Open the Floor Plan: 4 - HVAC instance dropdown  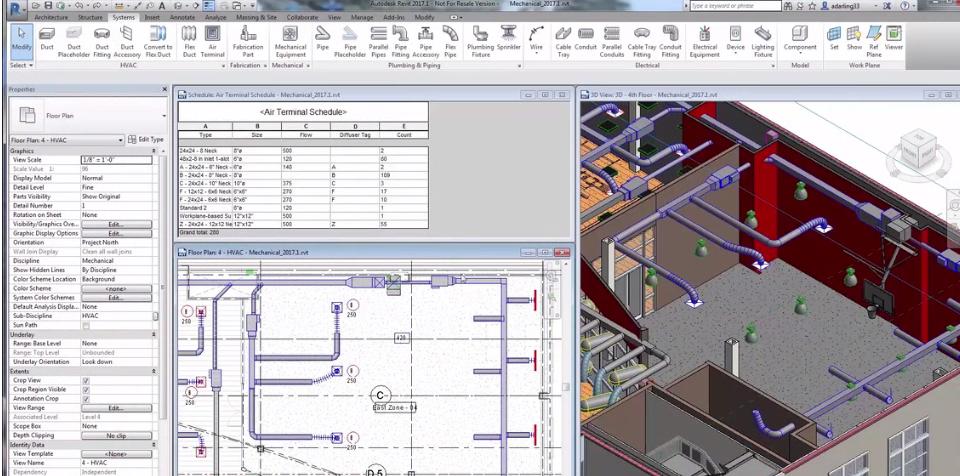[120, 140]
